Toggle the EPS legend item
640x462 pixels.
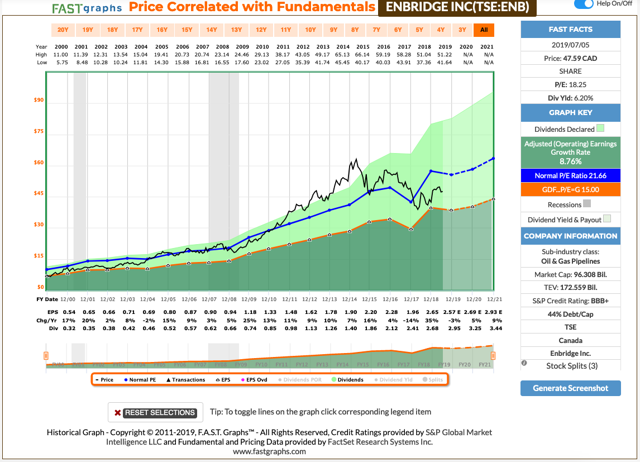(223, 380)
